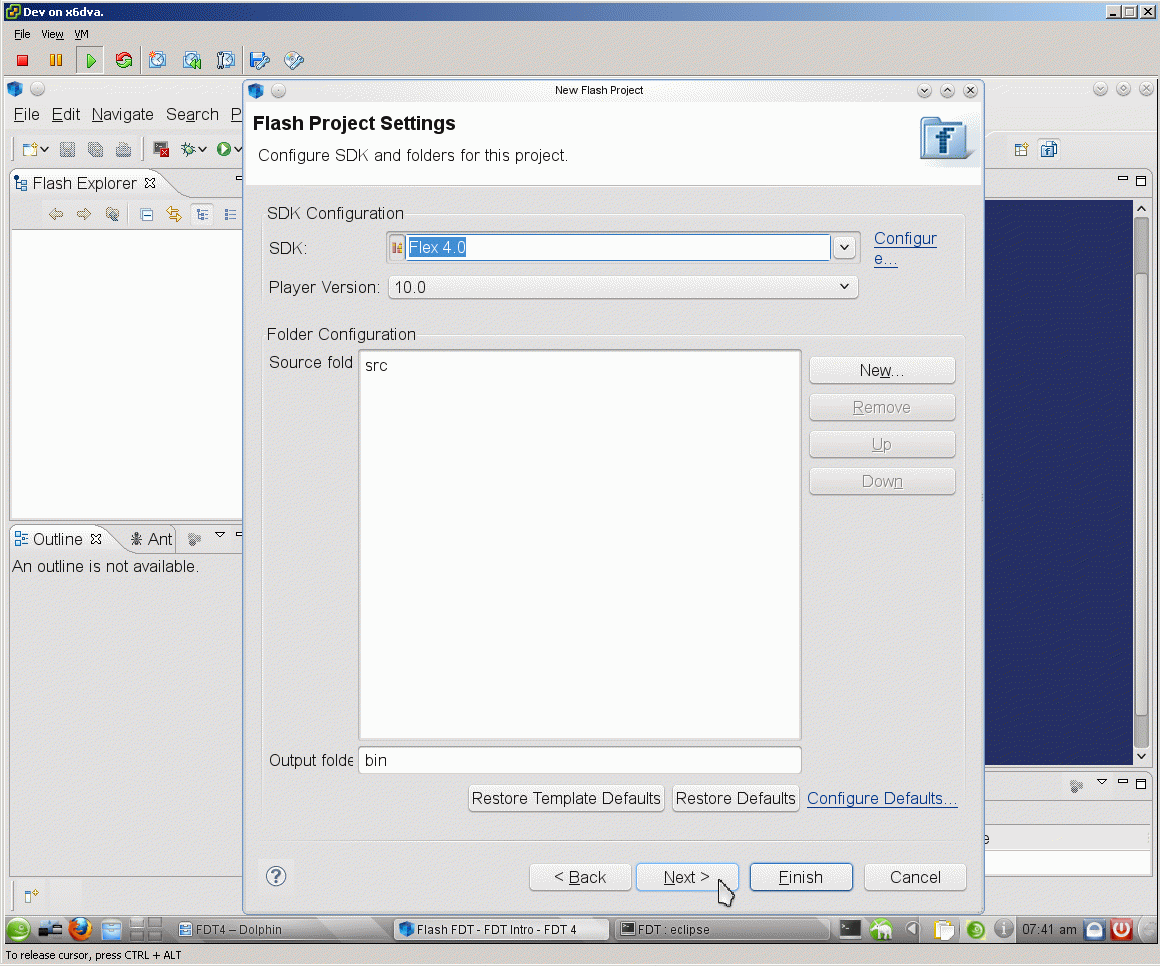The height and width of the screenshot is (966, 1160).
Task: Click the green Run icon in Eclipse
Action: tap(223, 149)
